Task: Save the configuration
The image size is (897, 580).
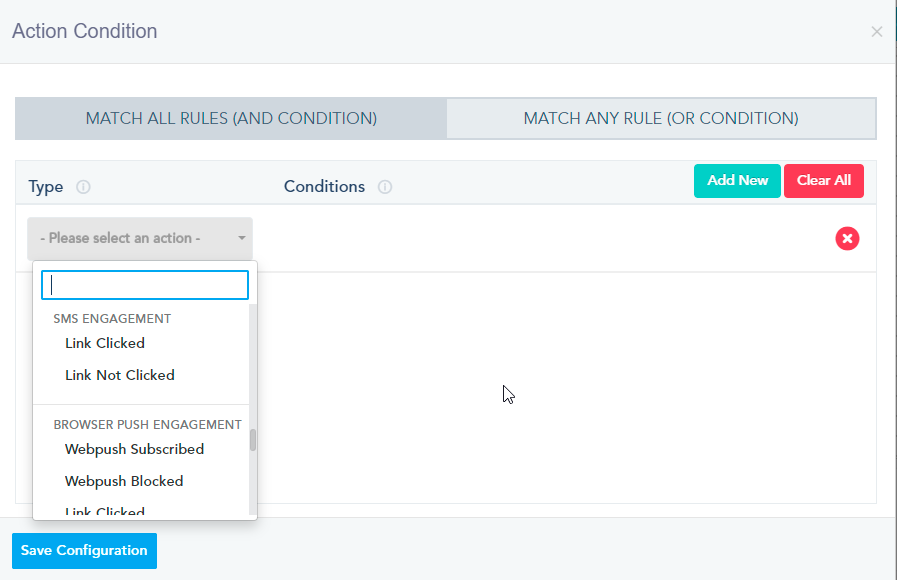Action: tap(84, 551)
